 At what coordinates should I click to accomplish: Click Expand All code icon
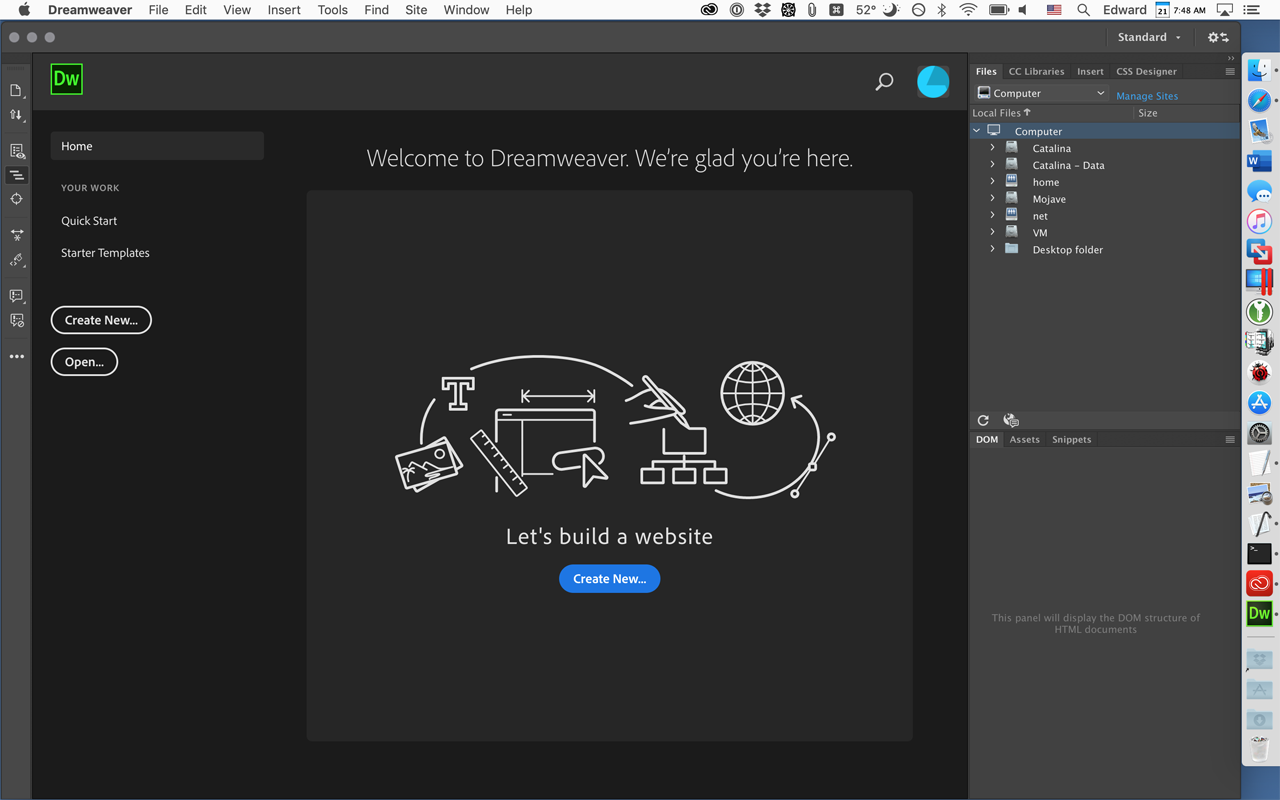point(16,235)
